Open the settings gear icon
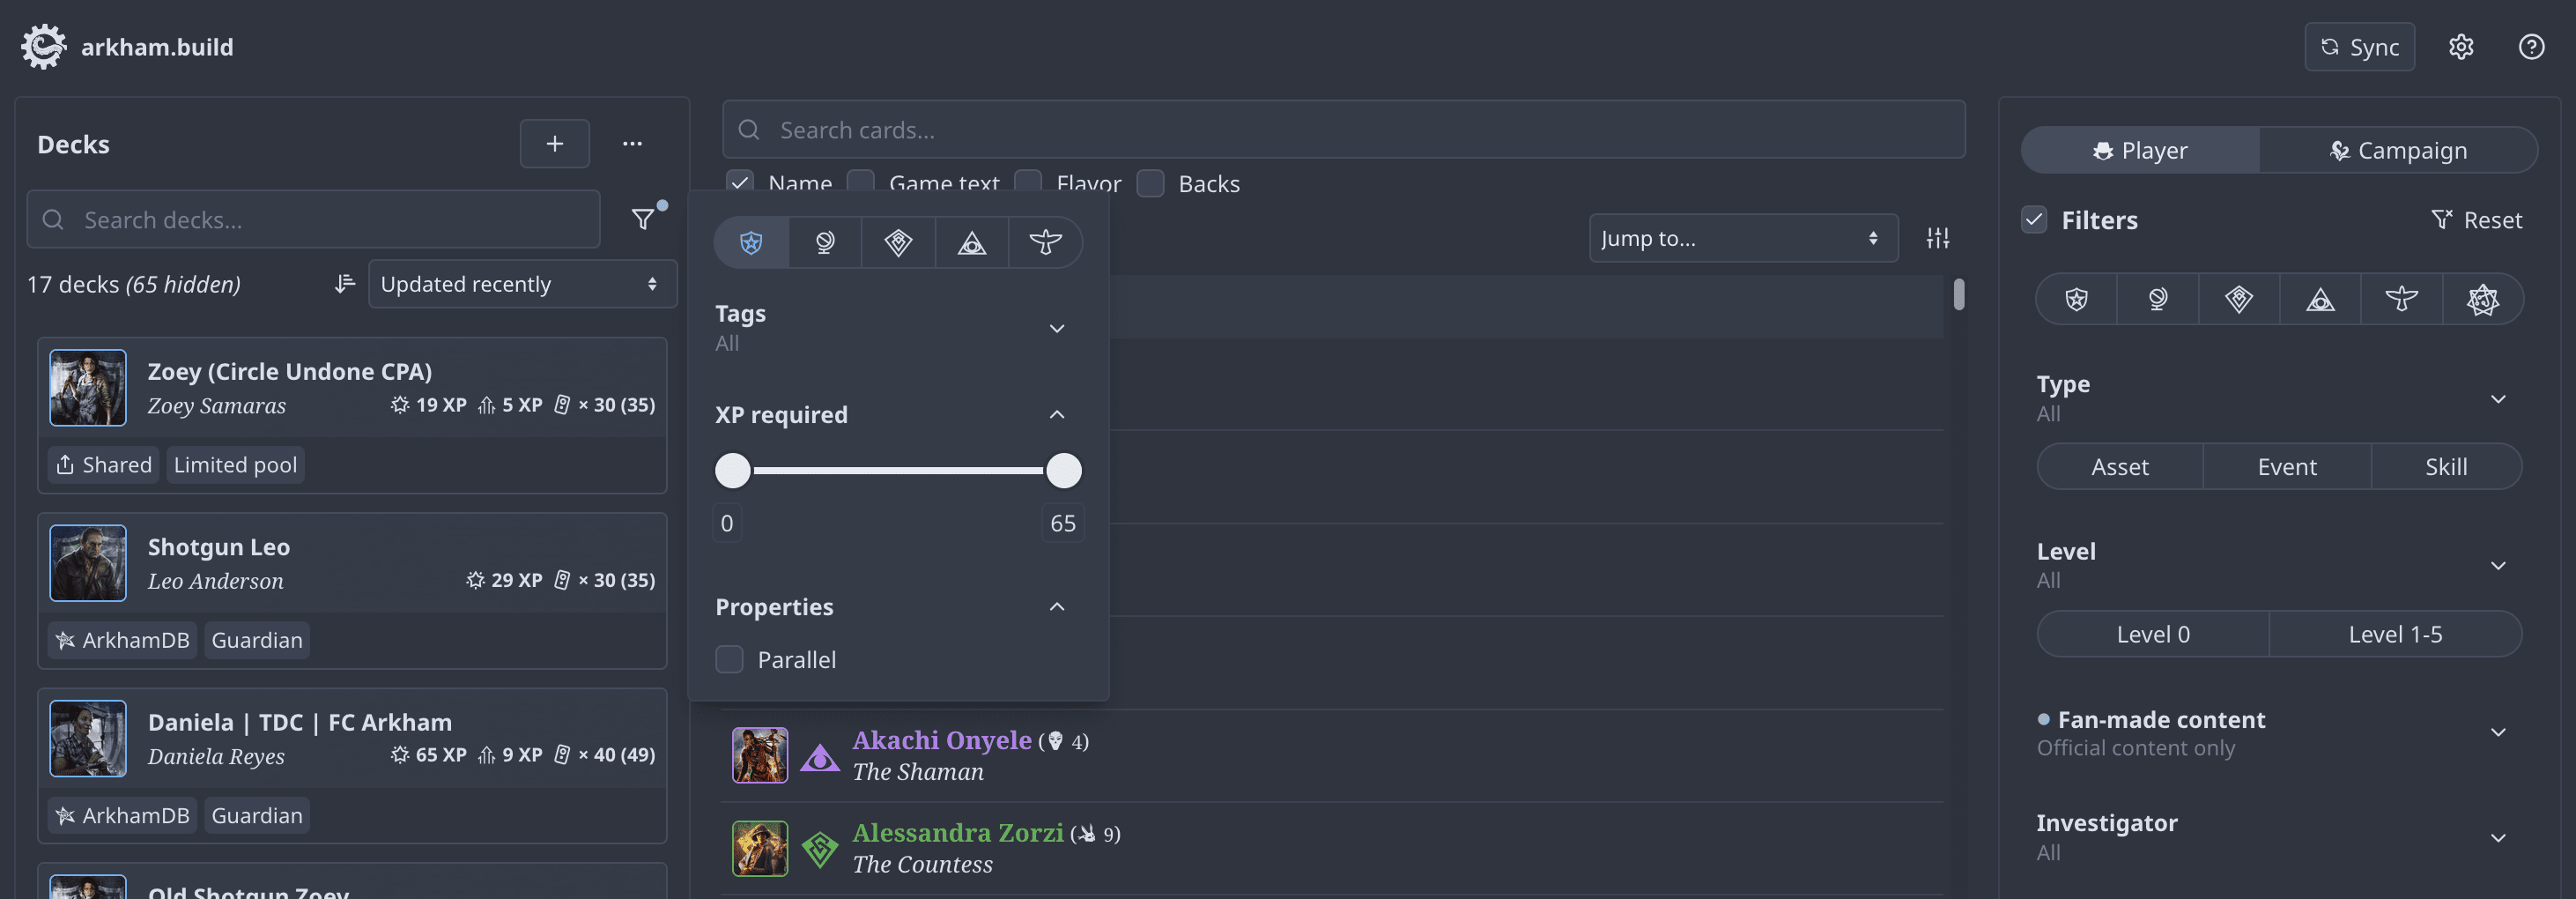Screen dimensions: 2576x899 [x=2460, y=47]
